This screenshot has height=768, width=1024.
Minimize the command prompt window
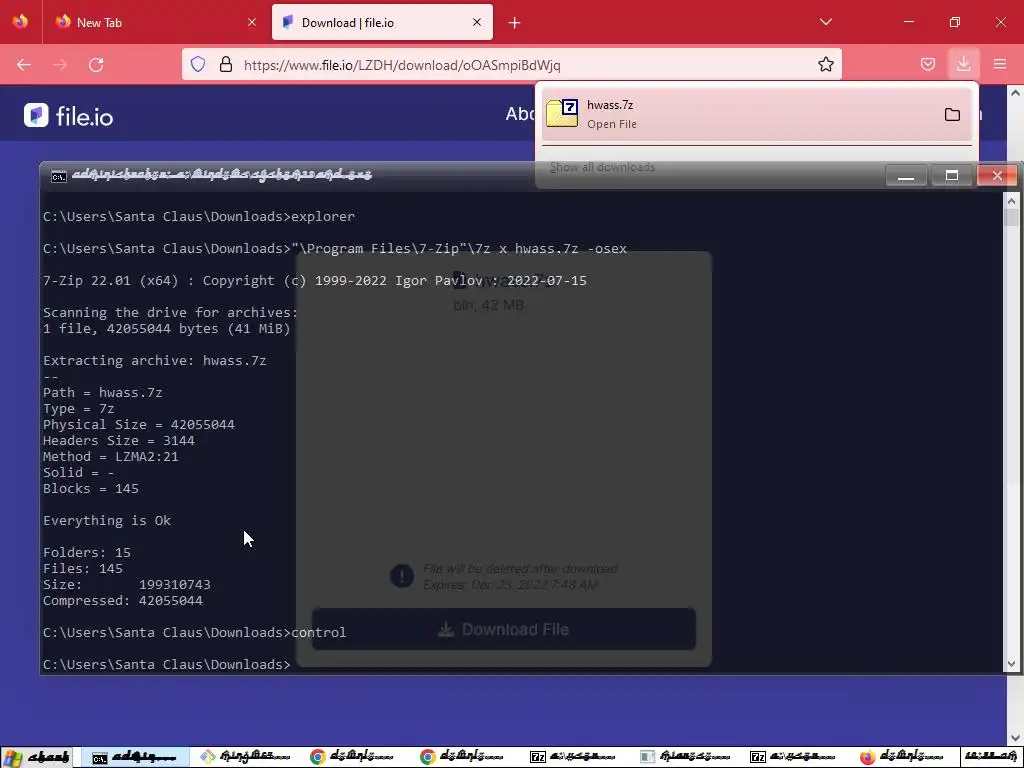[906, 176]
